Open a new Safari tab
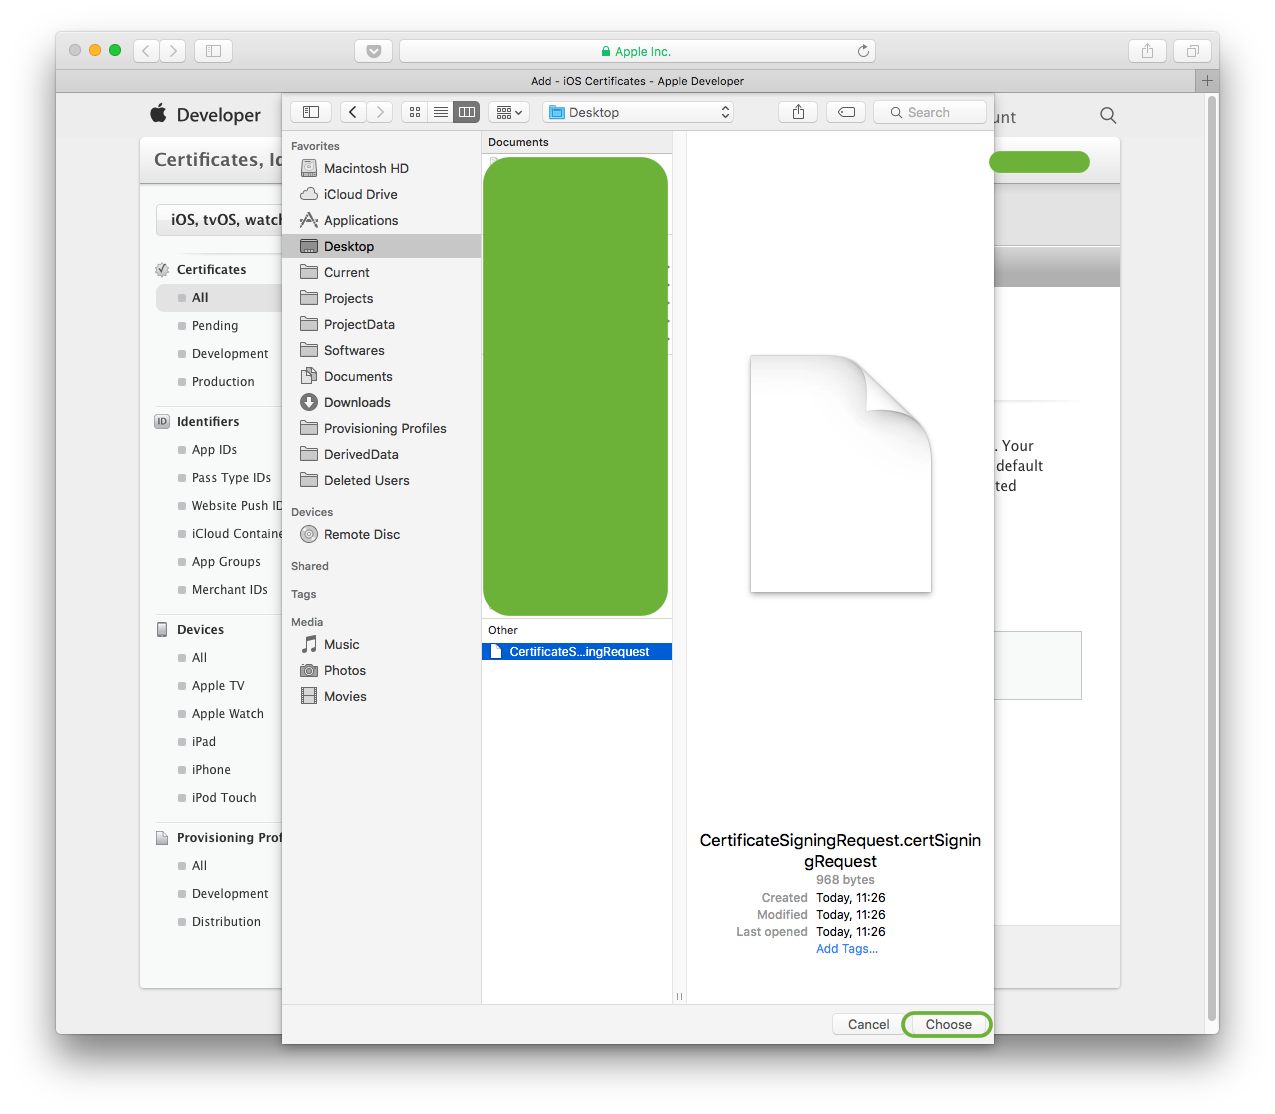 tap(1207, 81)
